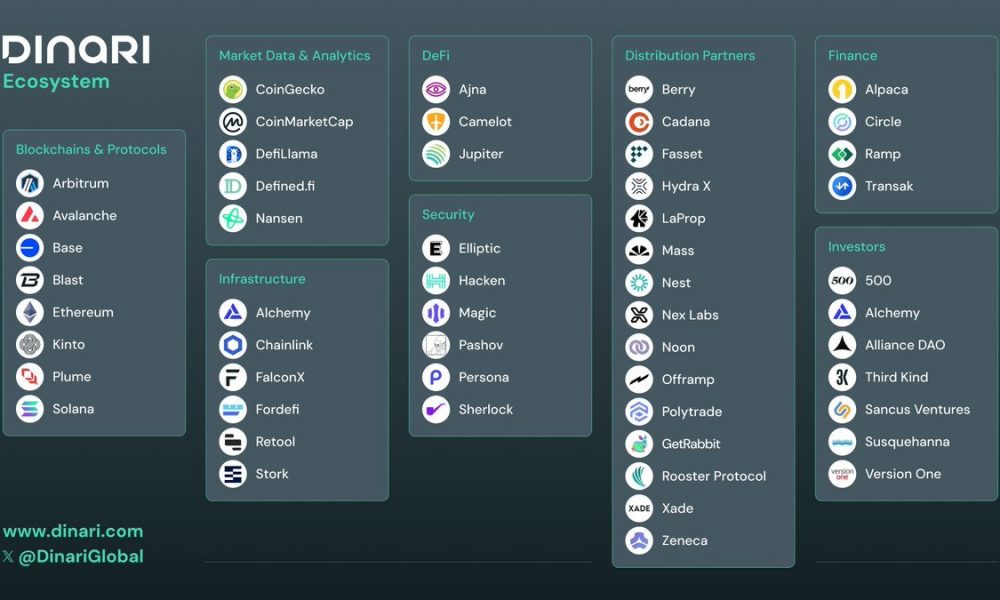
Task: Open the www.dinari.com link
Action: [x=73, y=531]
